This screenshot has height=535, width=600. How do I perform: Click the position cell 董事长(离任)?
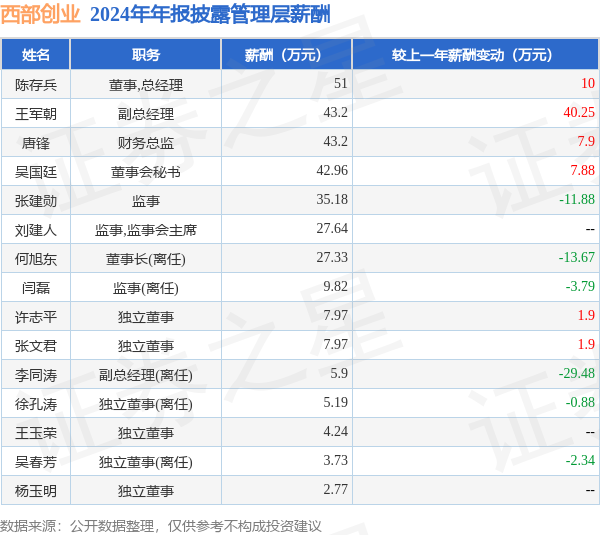[146, 259]
